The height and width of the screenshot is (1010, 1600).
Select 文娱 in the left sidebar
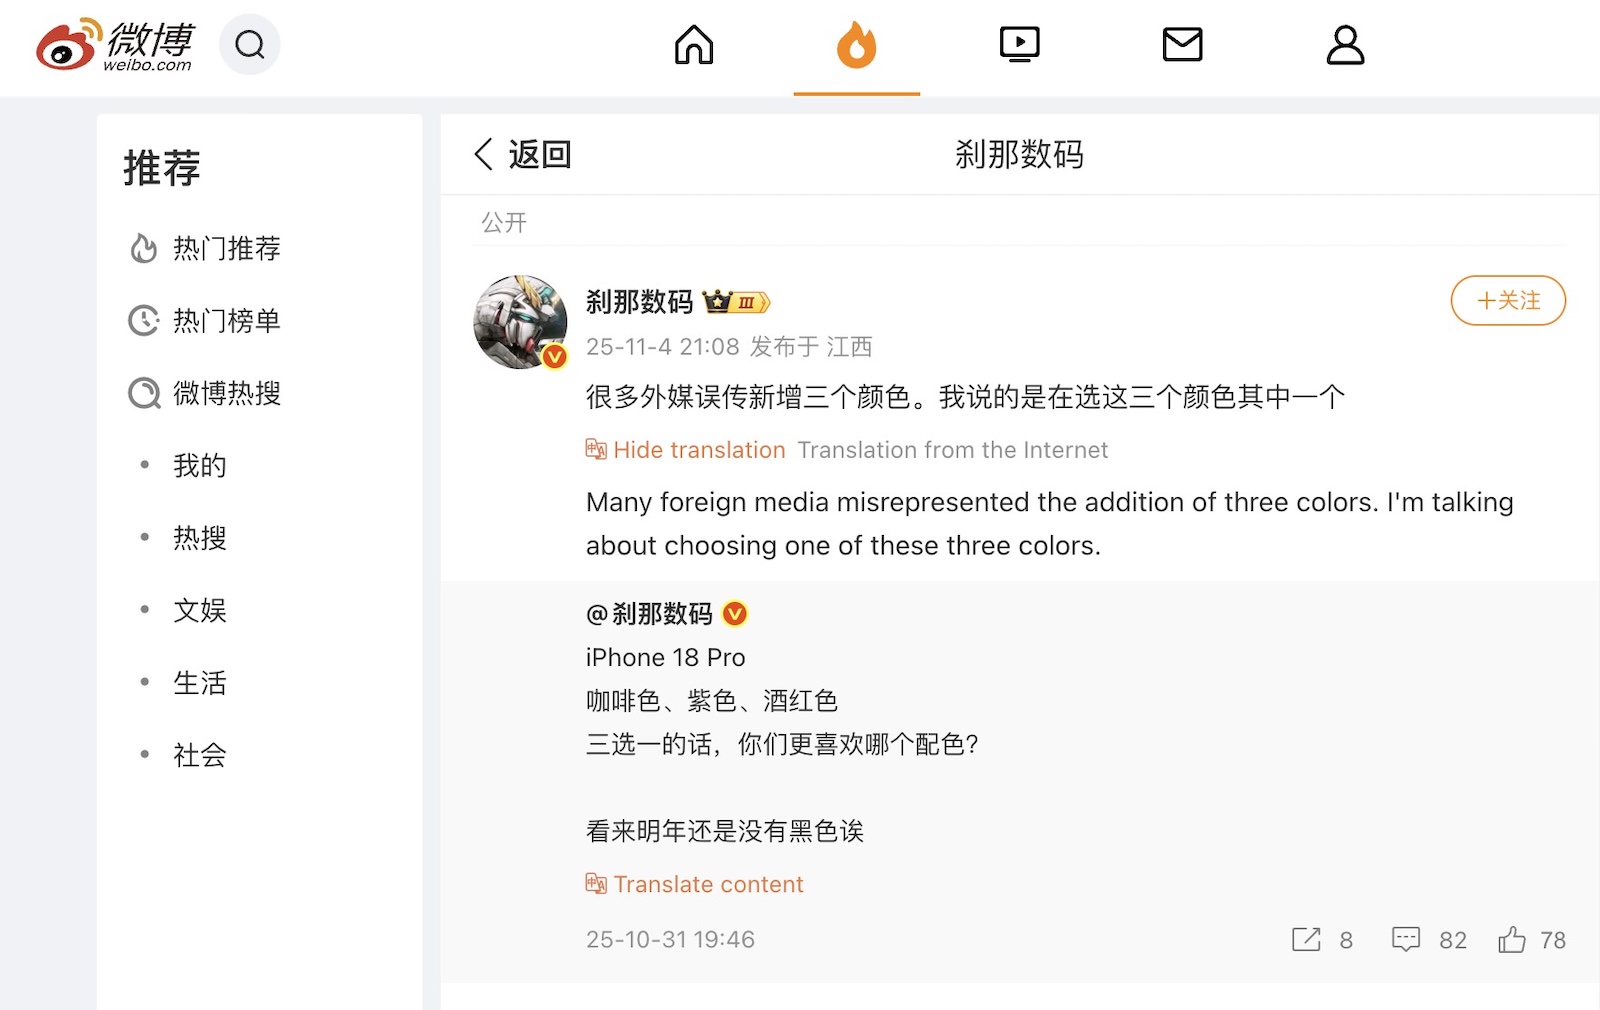click(x=200, y=611)
